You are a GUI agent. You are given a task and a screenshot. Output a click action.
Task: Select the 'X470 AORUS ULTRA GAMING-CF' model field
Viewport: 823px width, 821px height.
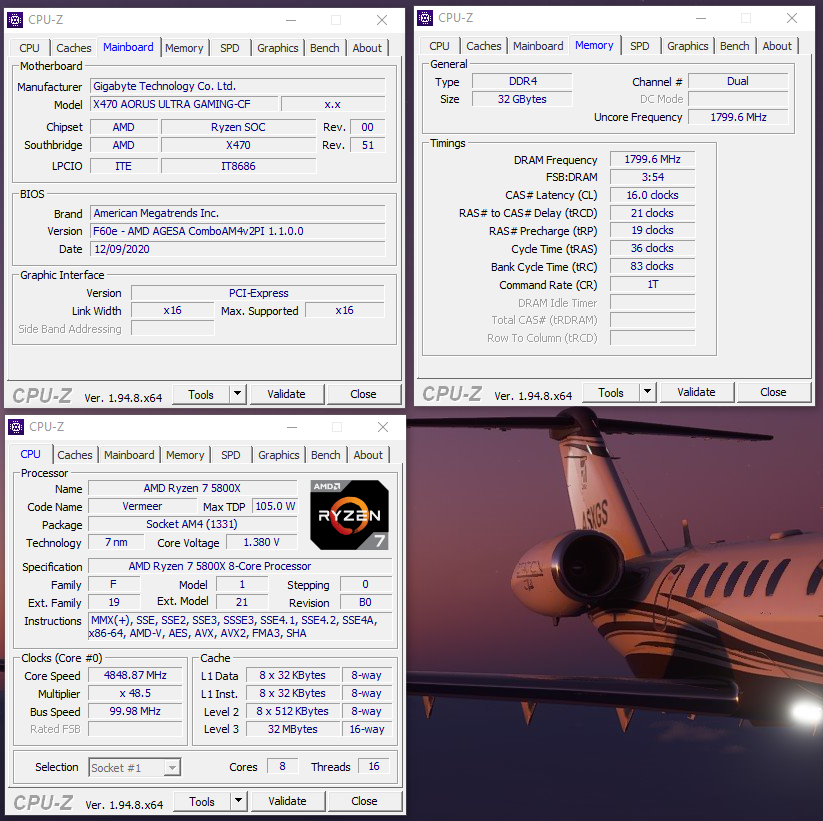pos(184,104)
